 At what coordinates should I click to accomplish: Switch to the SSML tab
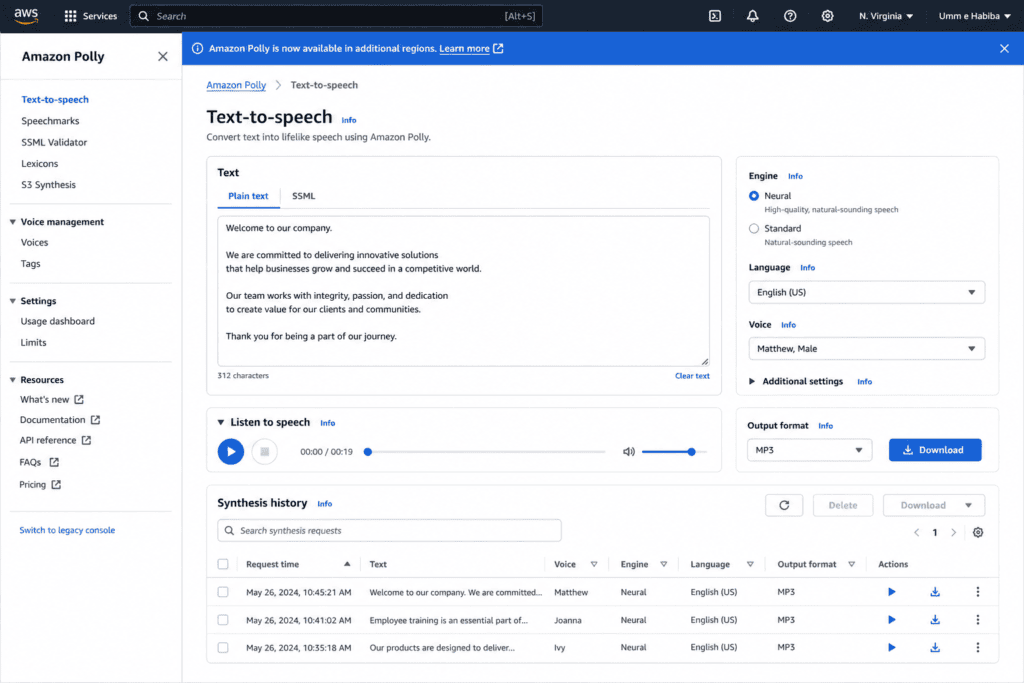(303, 196)
